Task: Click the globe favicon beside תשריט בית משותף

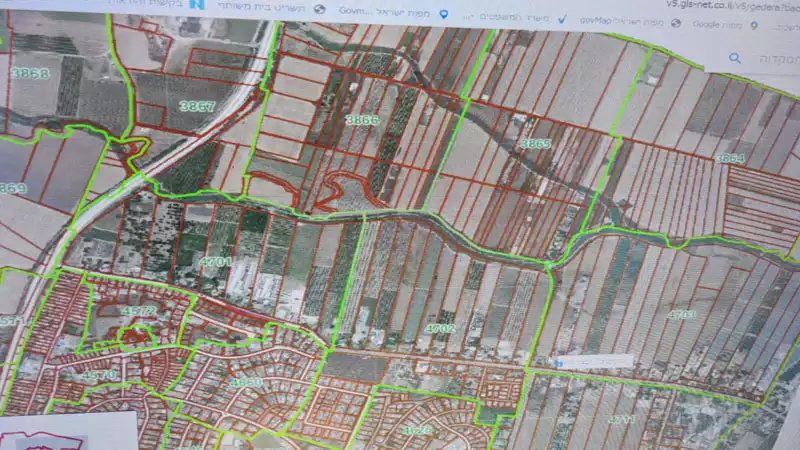Action: 319,9
